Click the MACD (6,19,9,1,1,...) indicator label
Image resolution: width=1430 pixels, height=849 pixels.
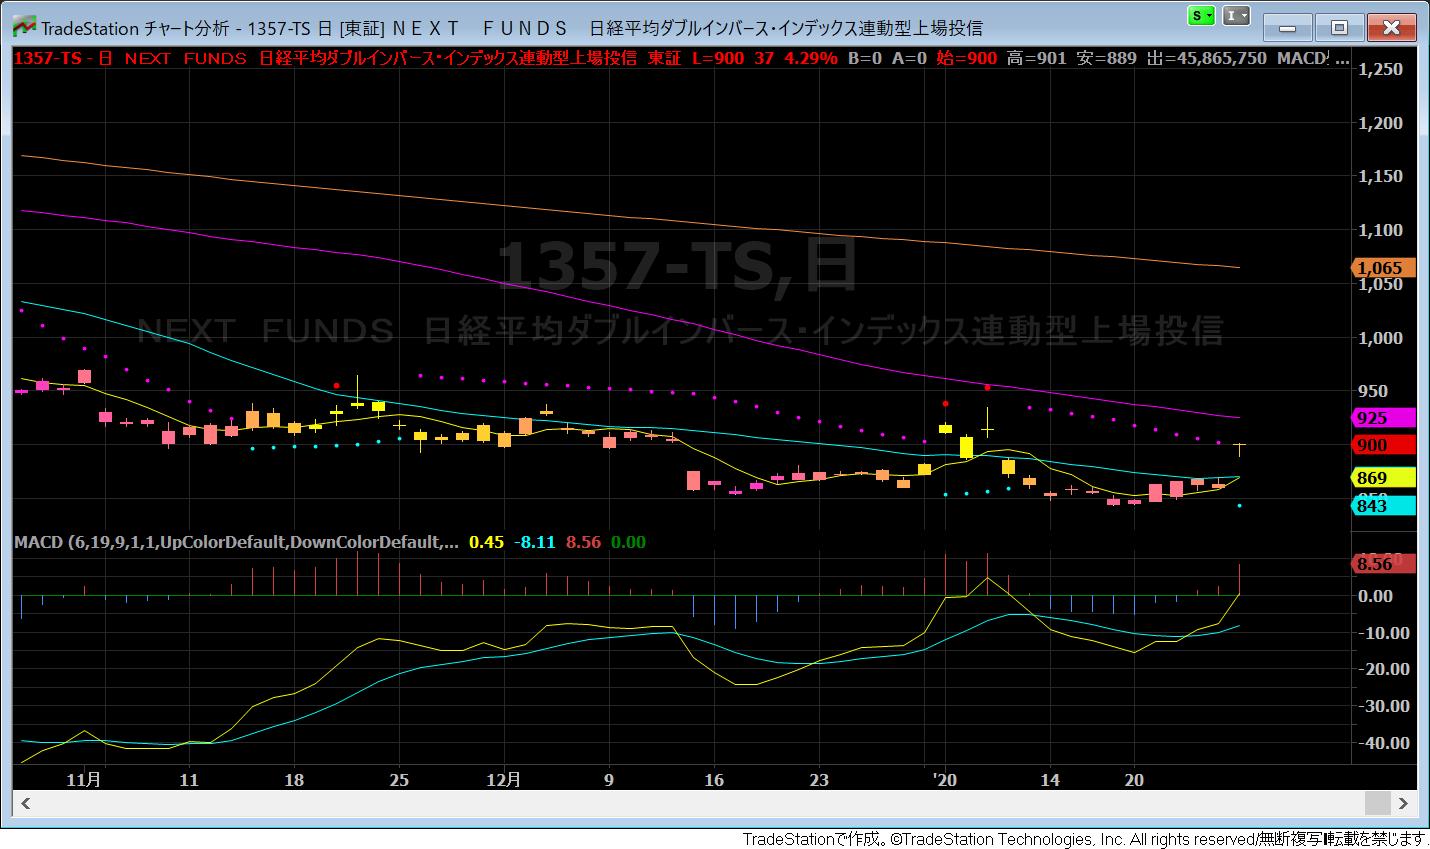tap(237, 542)
